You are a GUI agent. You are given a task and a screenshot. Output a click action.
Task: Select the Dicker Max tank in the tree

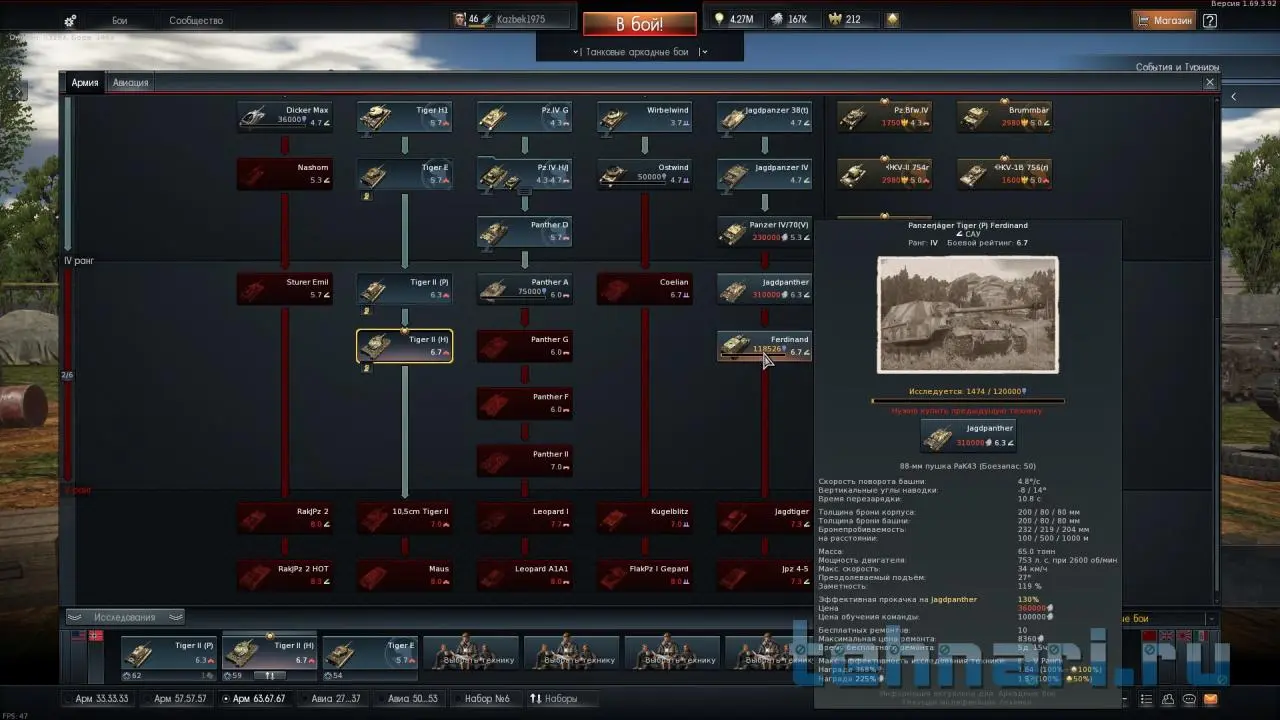[x=285, y=116]
